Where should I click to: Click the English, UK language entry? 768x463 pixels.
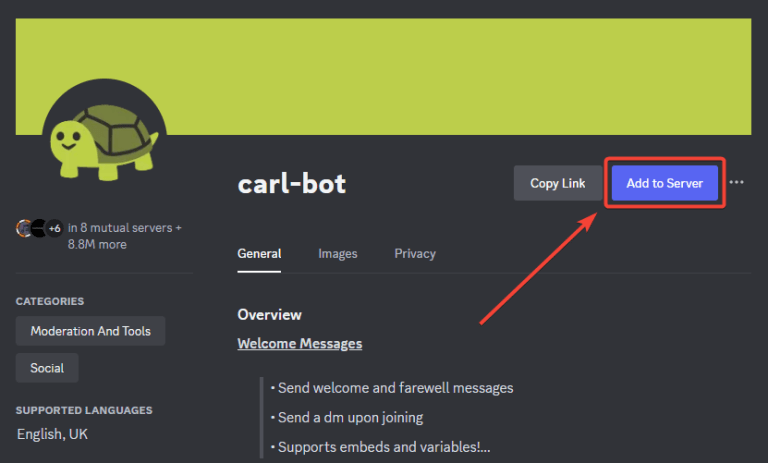click(52, 435)
